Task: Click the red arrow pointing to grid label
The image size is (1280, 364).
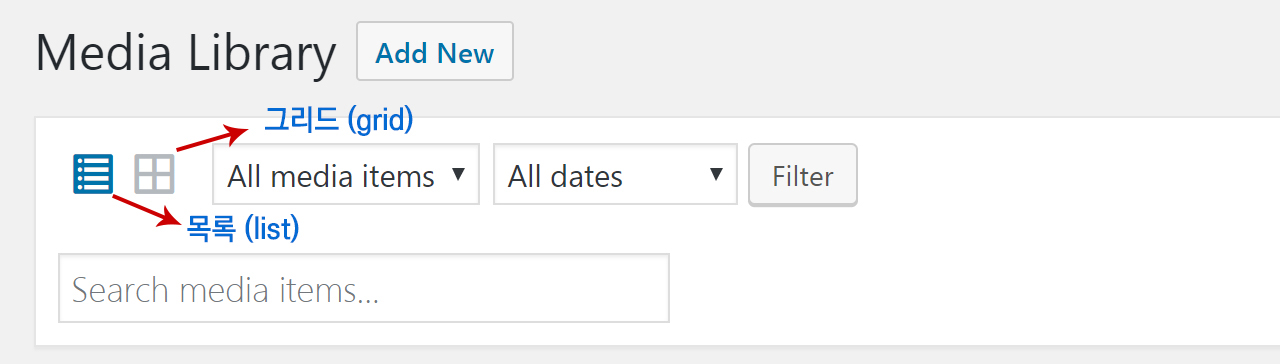Action: (212, 139)
